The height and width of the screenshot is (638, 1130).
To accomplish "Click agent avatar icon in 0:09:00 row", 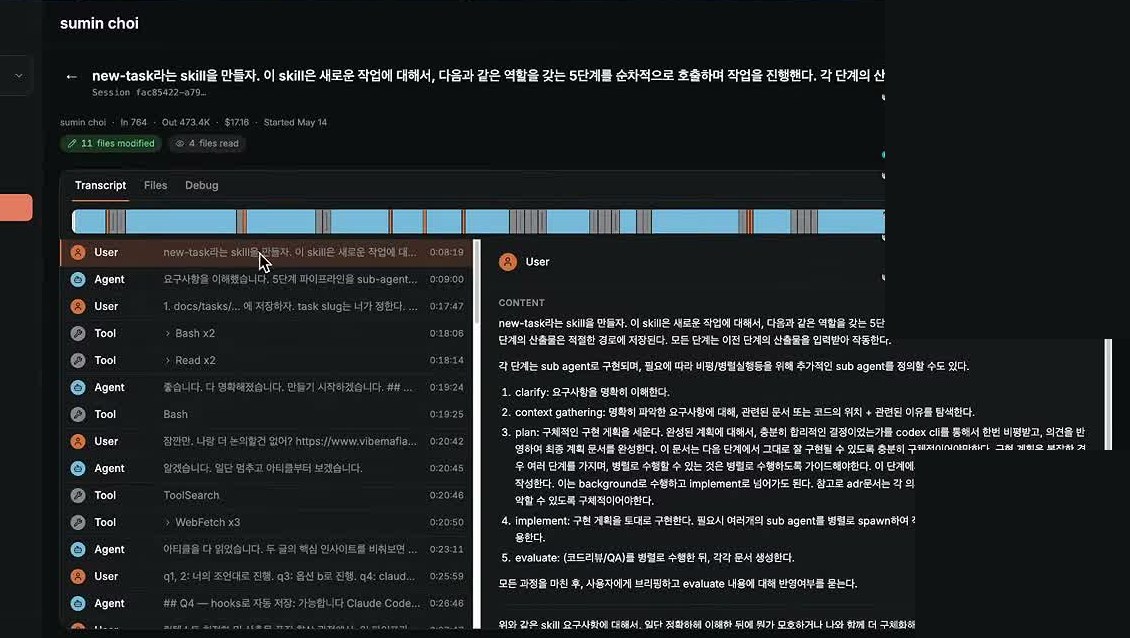I will pyautogui.click(x=78, y=279).
